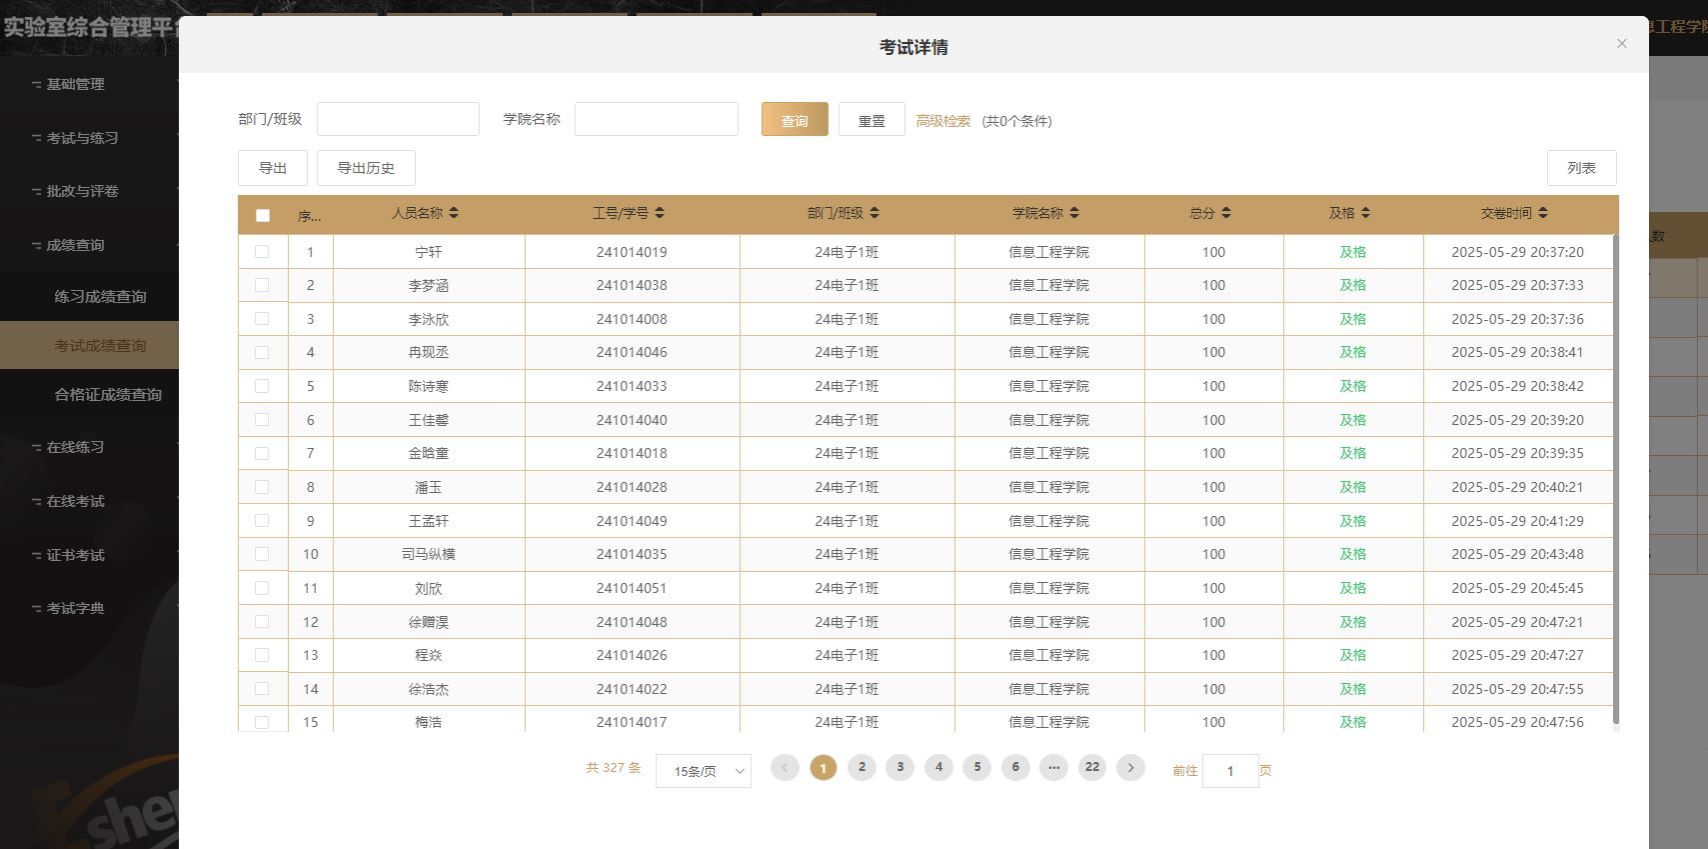The height and width of the screenshot is (849, 1708).
Task: Sort by 交卷时间 using its sort arrows
Action: (x=1543, y=213)
